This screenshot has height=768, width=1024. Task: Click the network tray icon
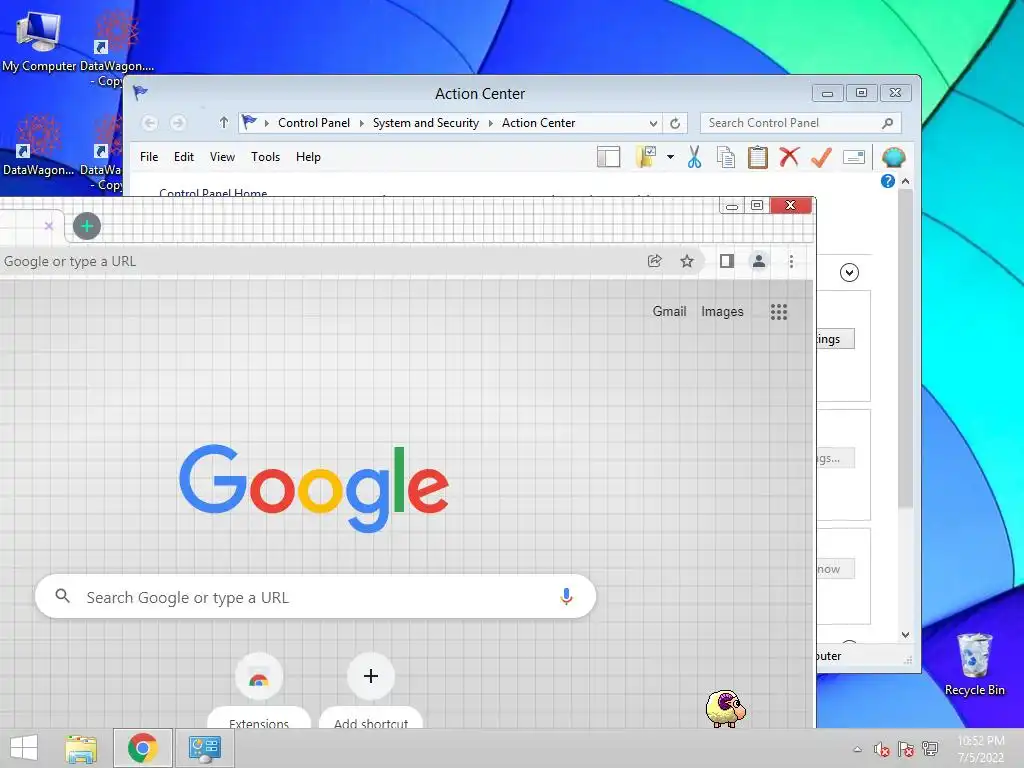pos(930,749)
